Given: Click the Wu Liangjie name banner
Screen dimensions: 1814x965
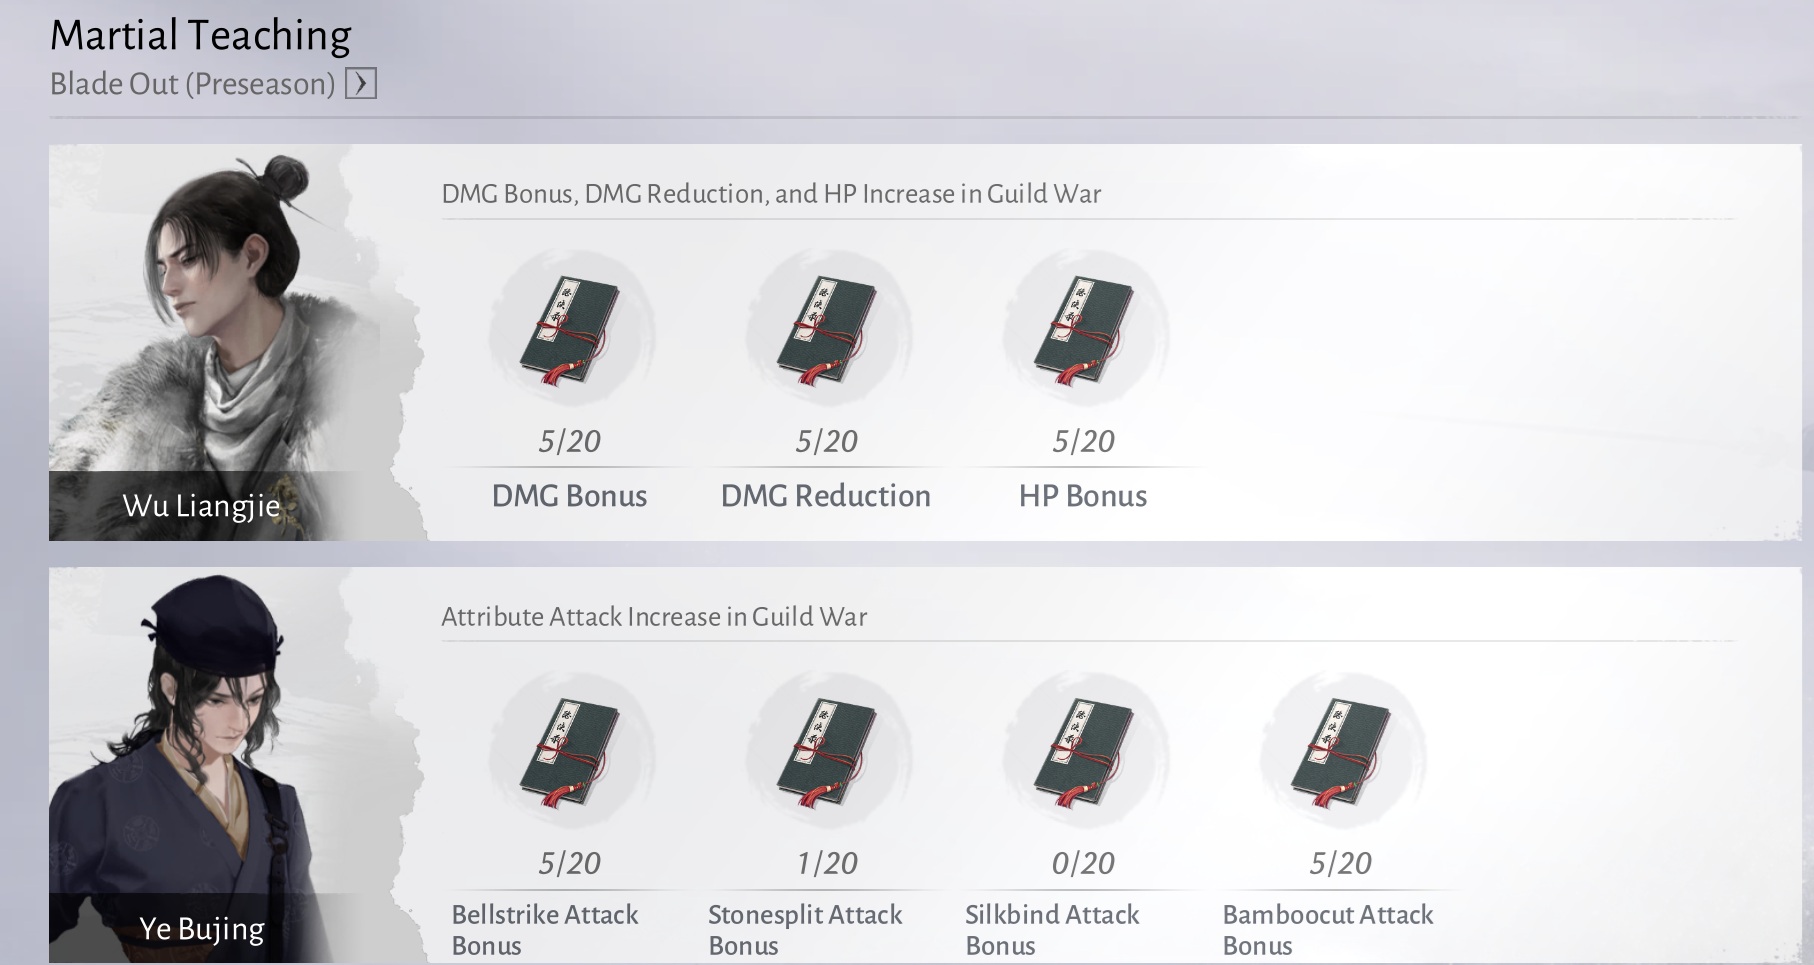Looking at the screenshot, I should [x=201, y=506].
